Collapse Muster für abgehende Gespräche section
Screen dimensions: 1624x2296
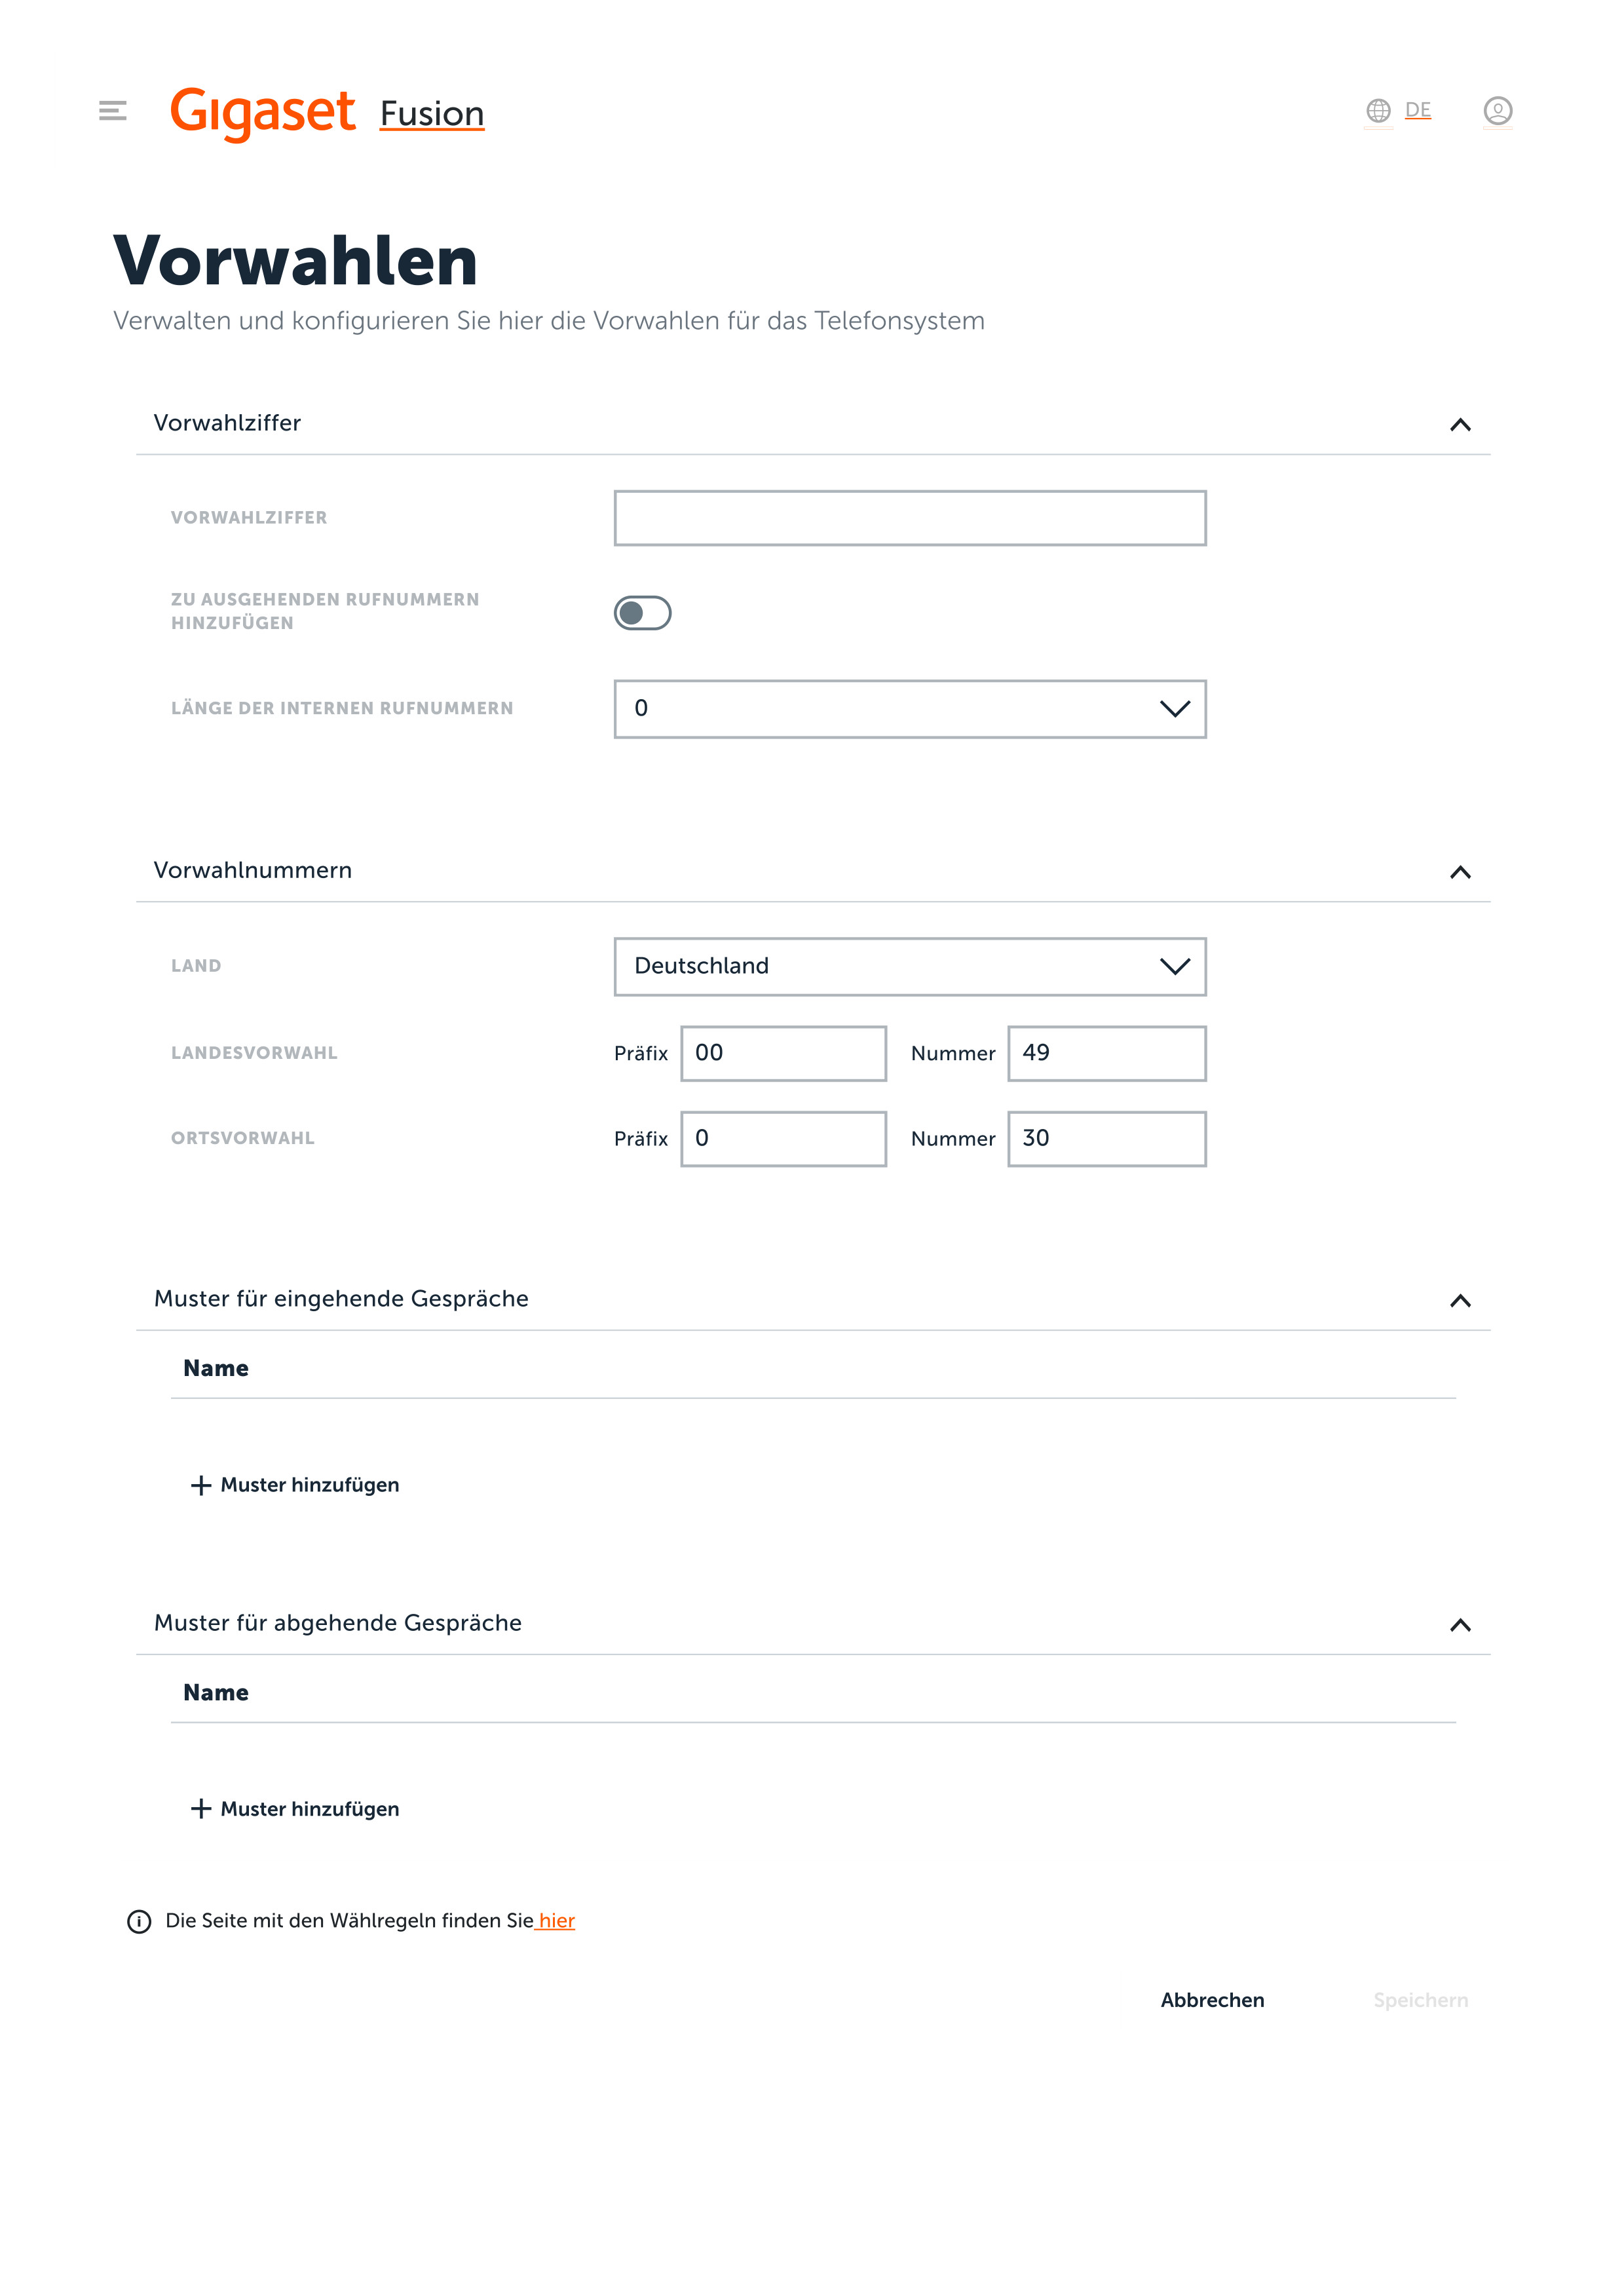coord(1460,1625)
